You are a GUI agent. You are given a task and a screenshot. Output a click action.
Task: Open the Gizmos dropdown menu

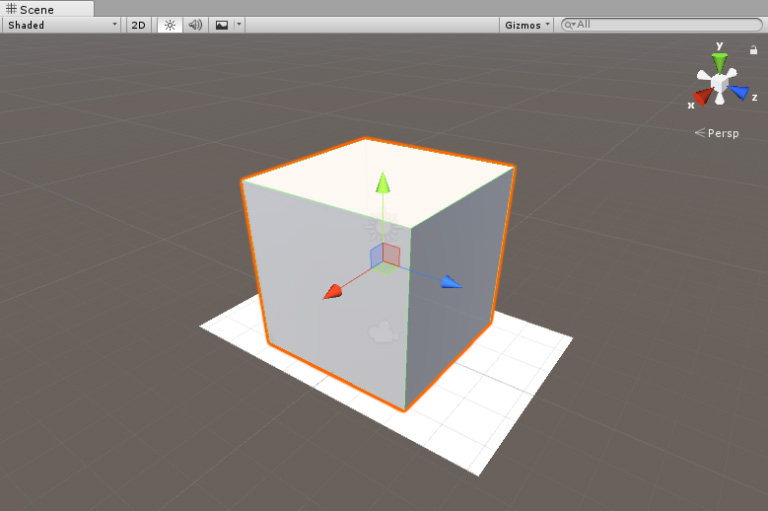[527, 25]
